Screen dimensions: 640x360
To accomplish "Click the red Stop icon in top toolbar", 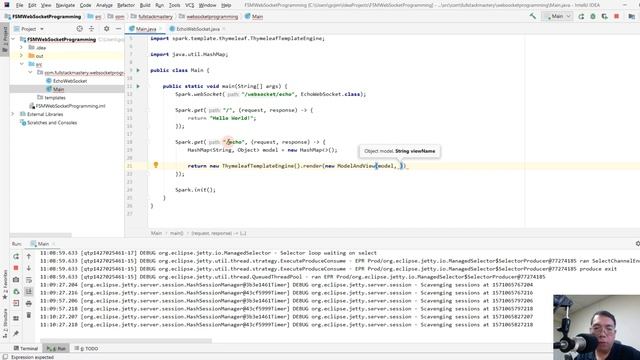I will point(616,16).
